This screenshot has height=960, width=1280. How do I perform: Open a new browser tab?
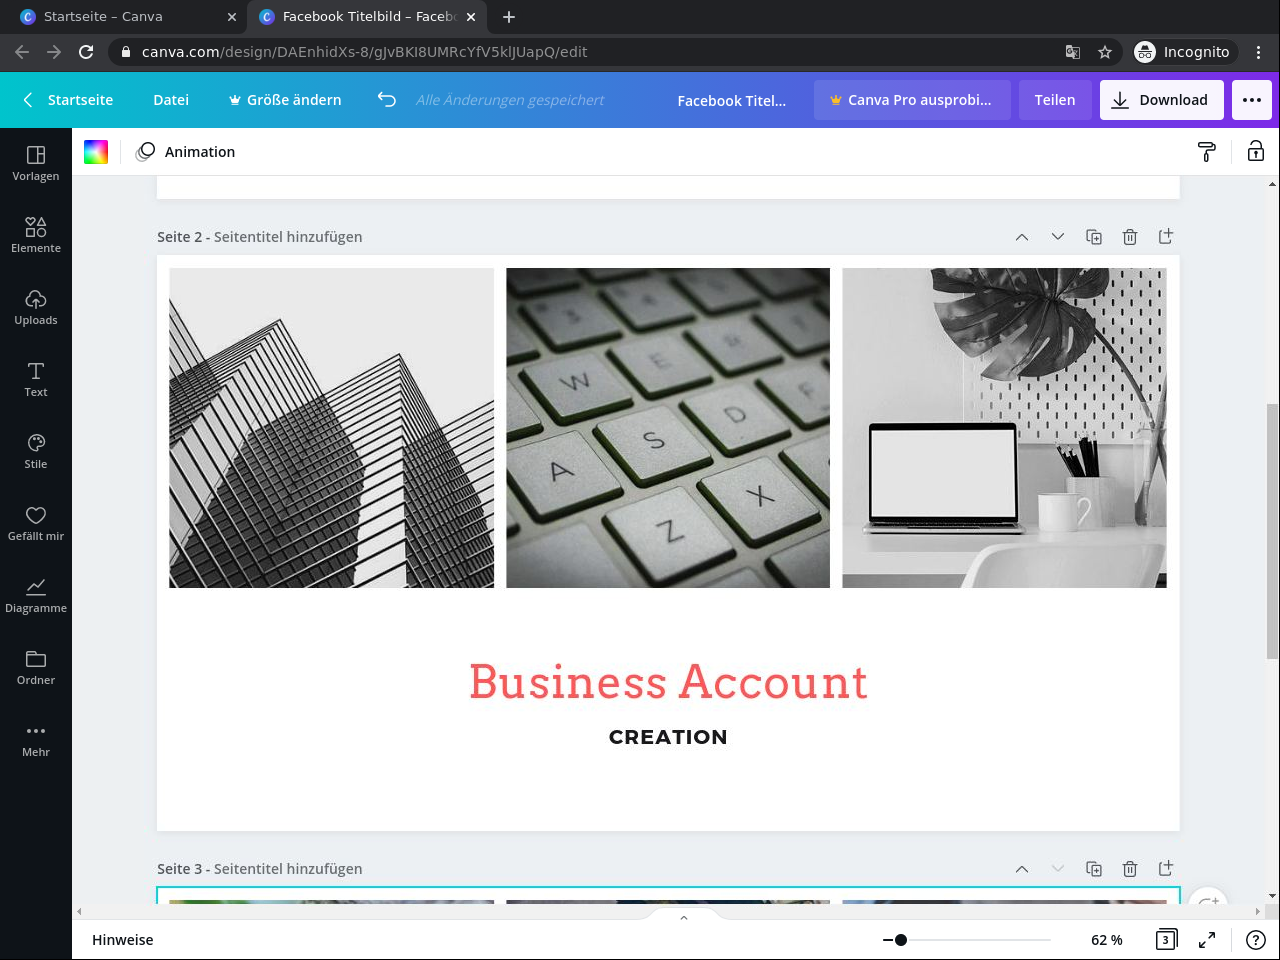tap(509, 17)
